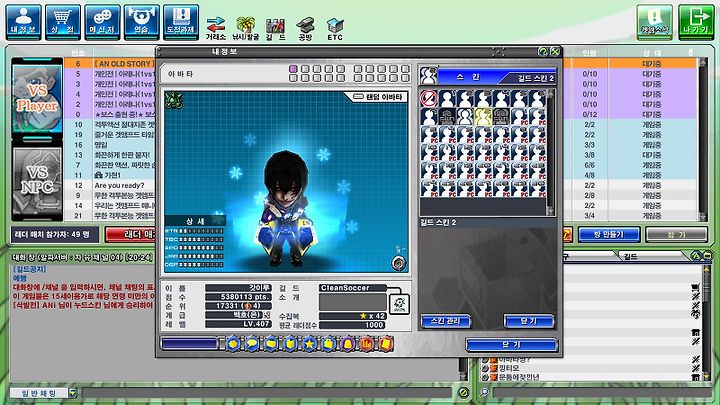Switch to the 스킨 skin tab
Viewport: 720px width, 405px height.
(468, 77)
